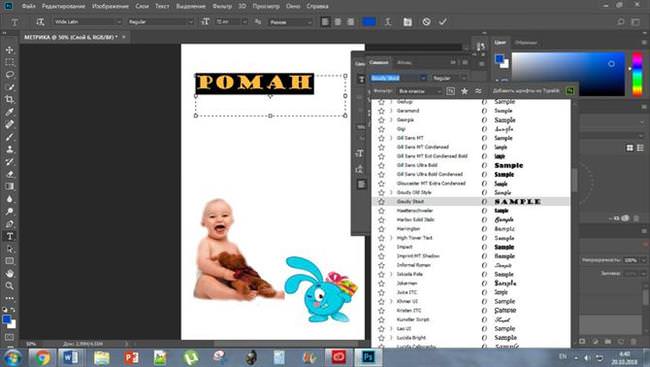Select the Lasso tool

[10, 75]
